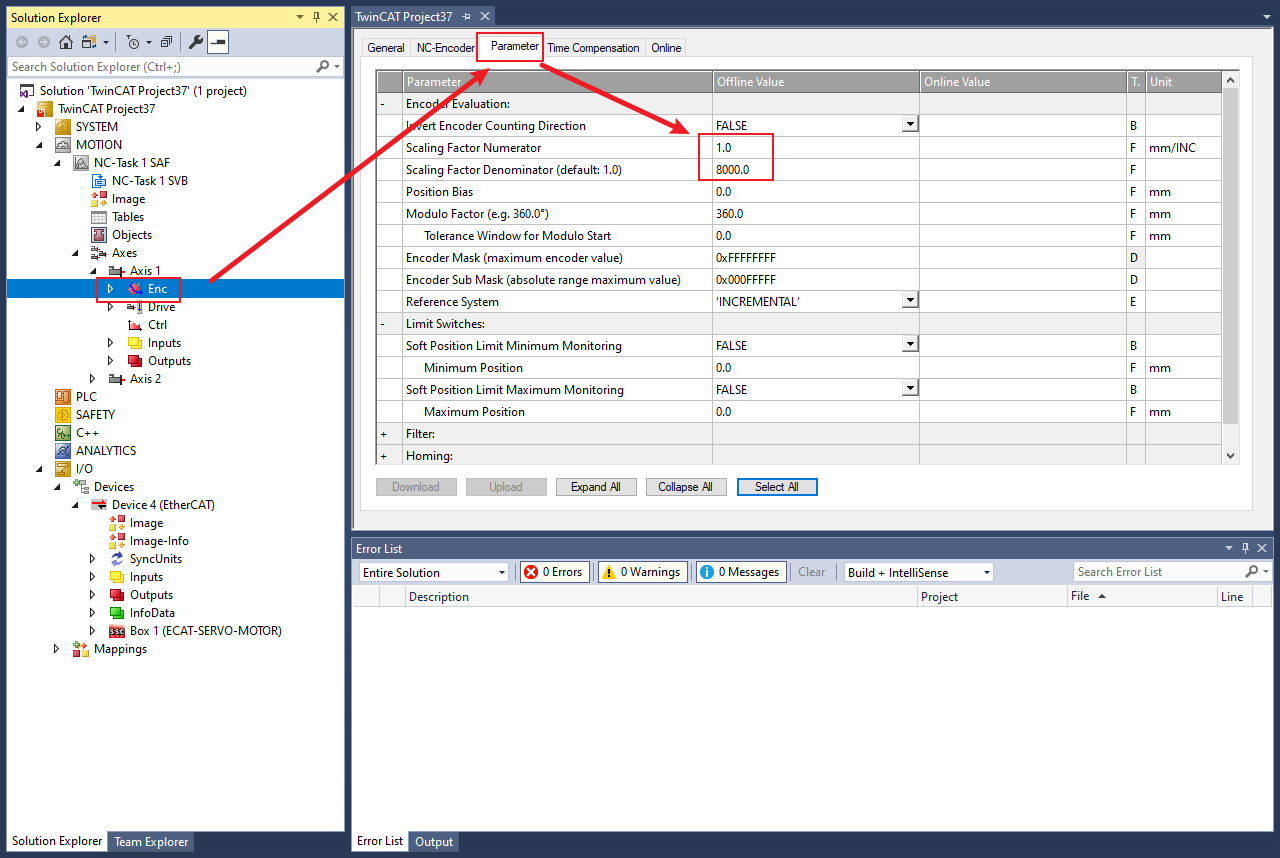Switch to the NC-Encoder tab
Image resolution: width=1280 pixels, height=858 pixels.
coord(445,48)
